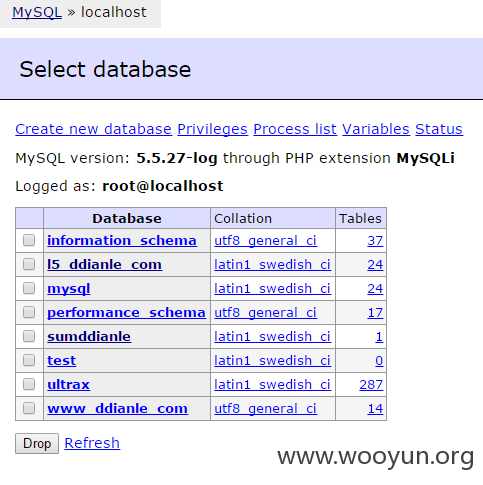Viewport: 483px width, 485px height.
Task: Tick the information_schema checkbox
Action: tap(29, 240)
